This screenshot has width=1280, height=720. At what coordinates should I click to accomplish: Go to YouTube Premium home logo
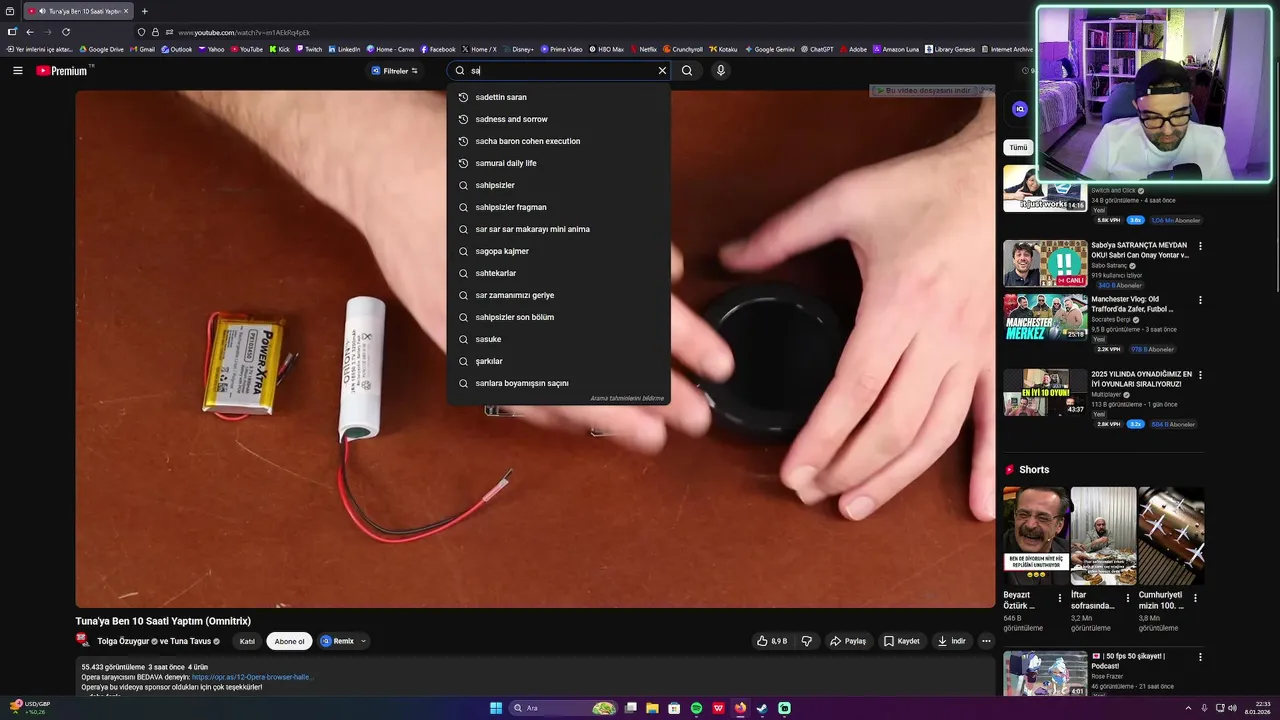click(x=62, y=71)
